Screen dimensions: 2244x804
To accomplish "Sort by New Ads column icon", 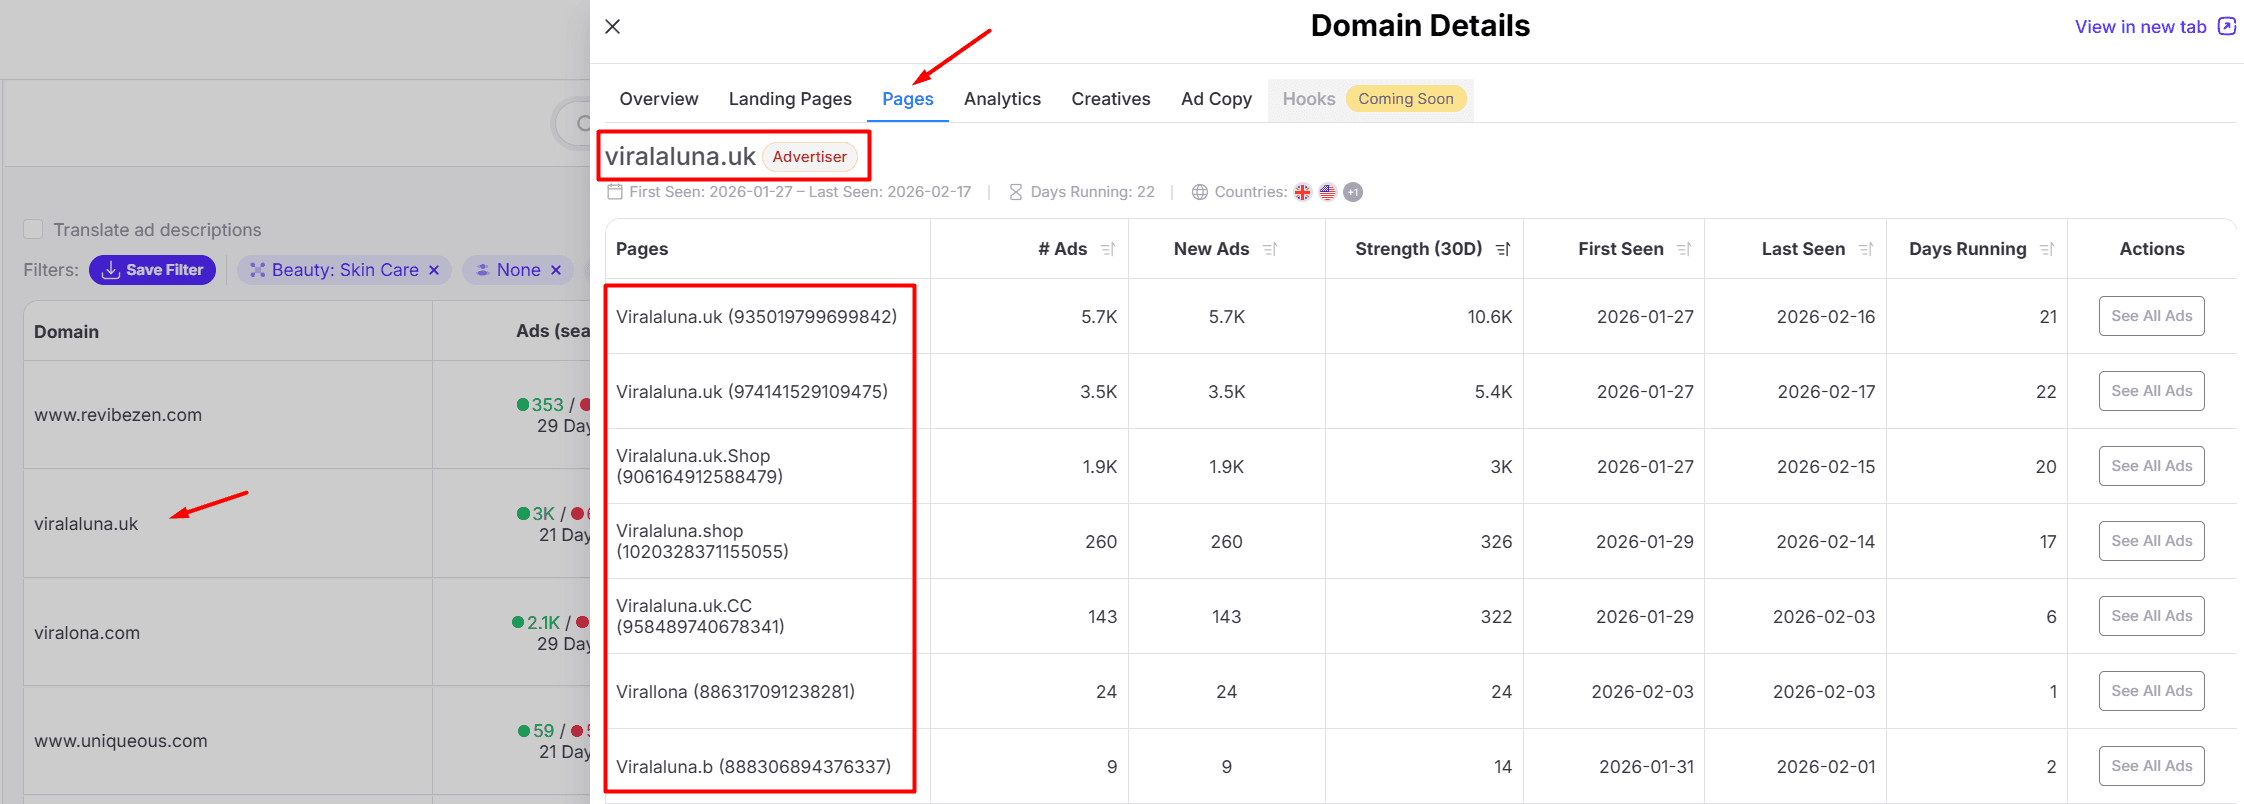I will pyautogui.click(x=1270, y=249).
